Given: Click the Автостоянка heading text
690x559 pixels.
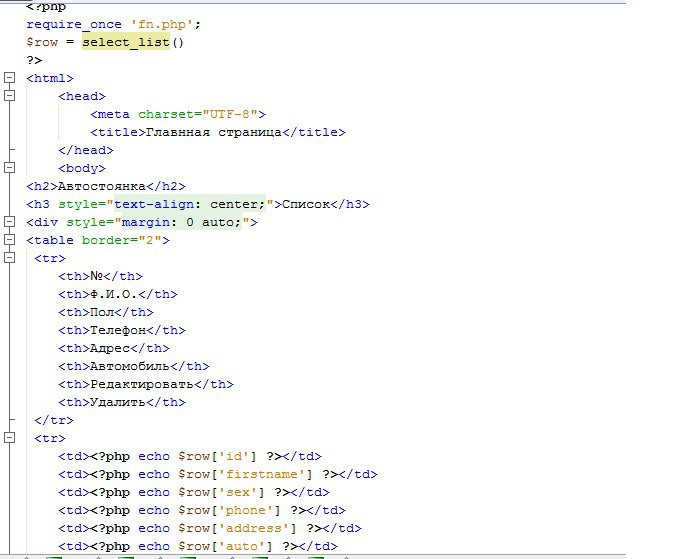Looking at the screenshot, I should click(102, 186).
